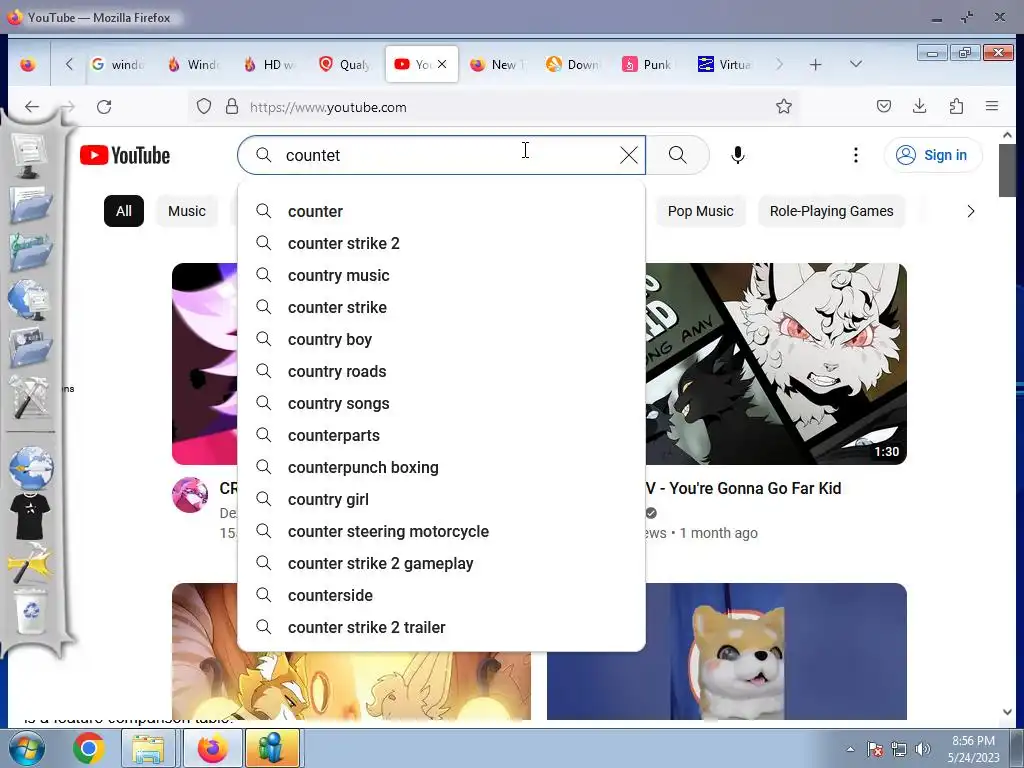Open the Windows Start button
1024x768 pixels.
[27, 748]
